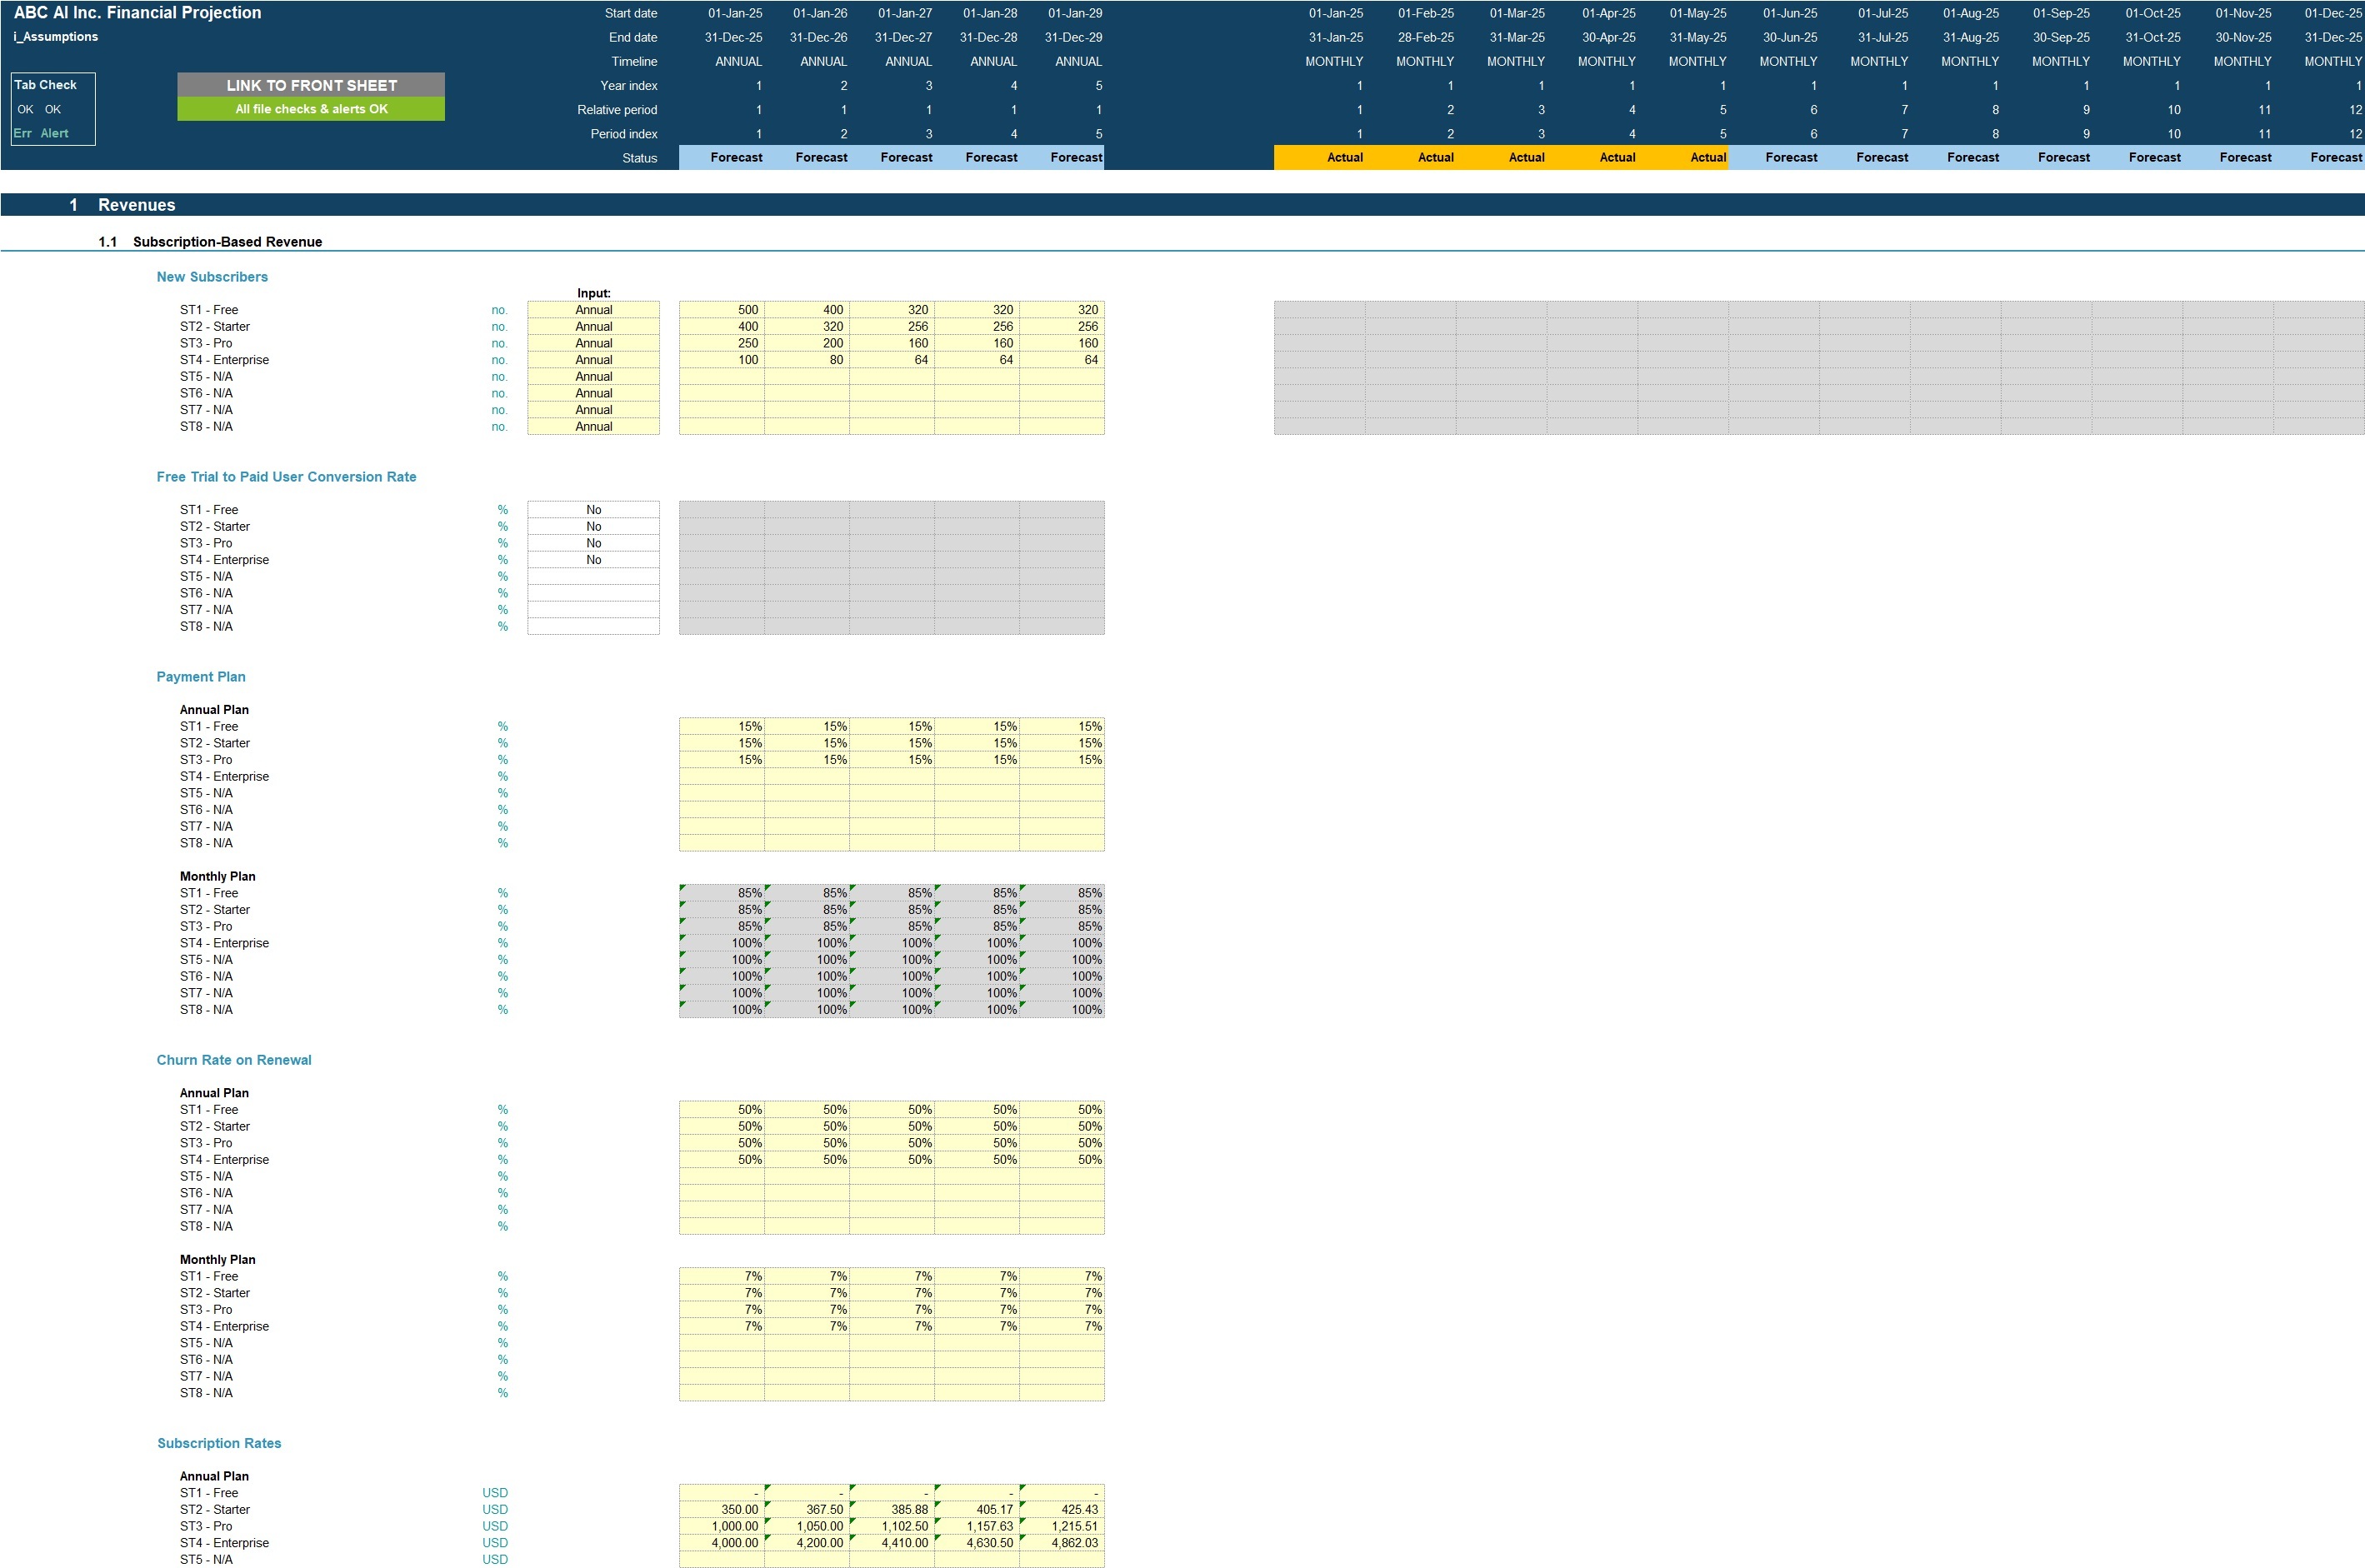The height and width of the screenshot is (1568, 2365).
Task: Open ST4 - Enterprise input type dropdown (Annual)
Action: [593, 360]
